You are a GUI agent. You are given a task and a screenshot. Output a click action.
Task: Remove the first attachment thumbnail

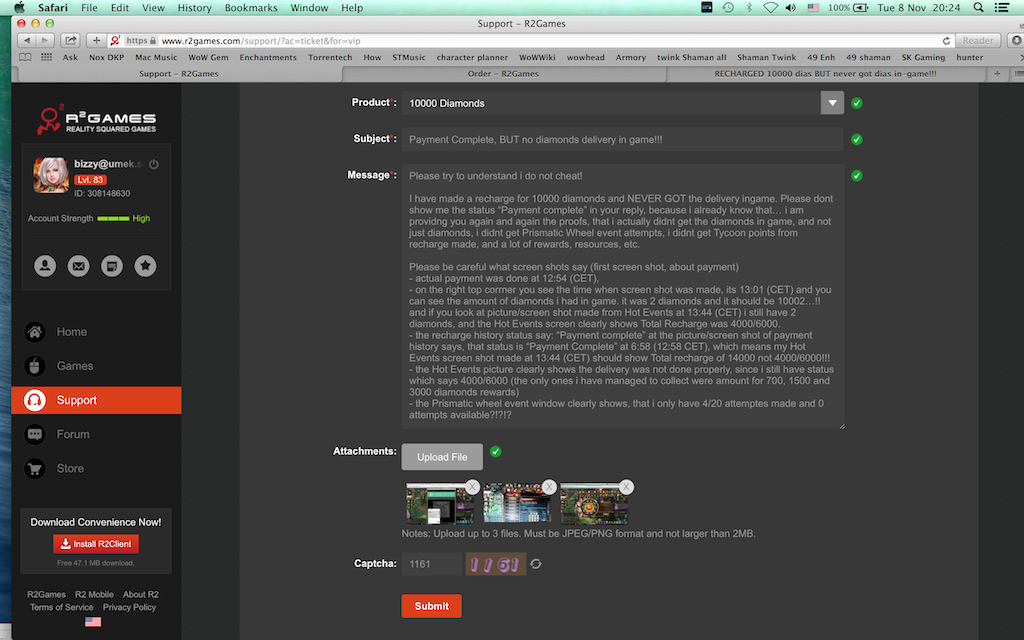pyautogui.click(x=471, y=487)
